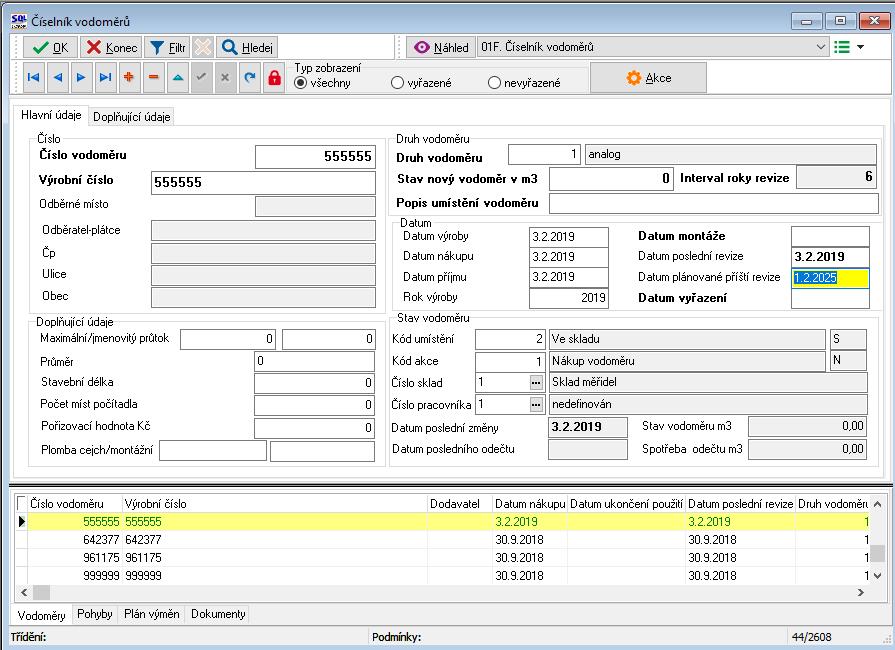
Task: Click the grid vertical scrollbar up arrow
Action: [877, 504]
